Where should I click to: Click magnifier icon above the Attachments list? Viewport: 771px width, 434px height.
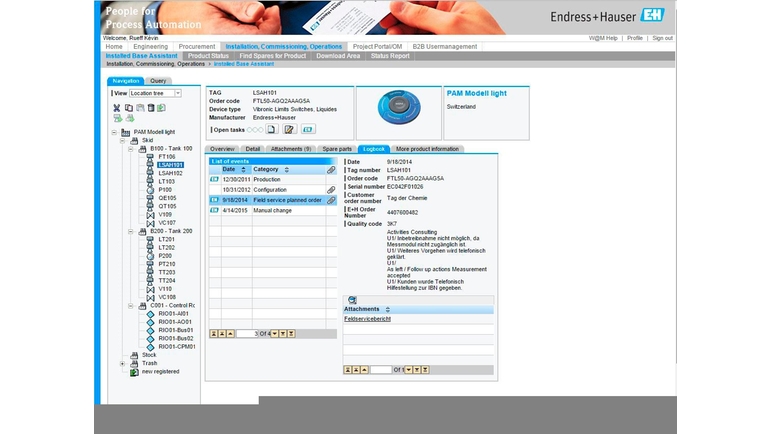[x=352, y=300]
